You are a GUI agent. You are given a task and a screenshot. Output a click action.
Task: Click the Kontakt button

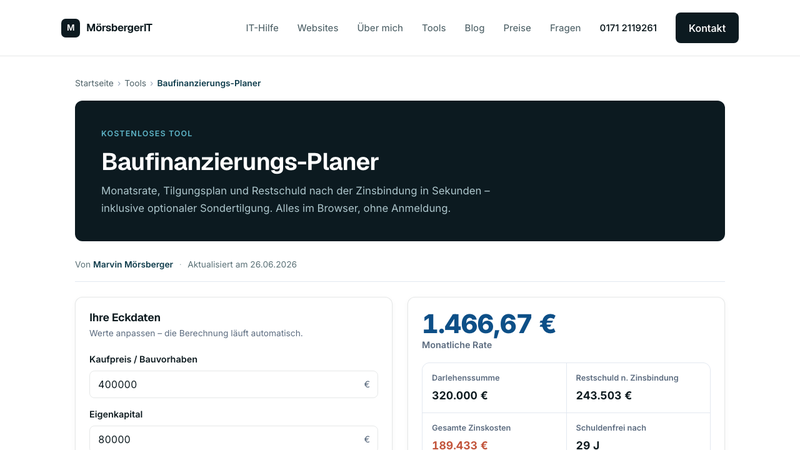[707, 28]
